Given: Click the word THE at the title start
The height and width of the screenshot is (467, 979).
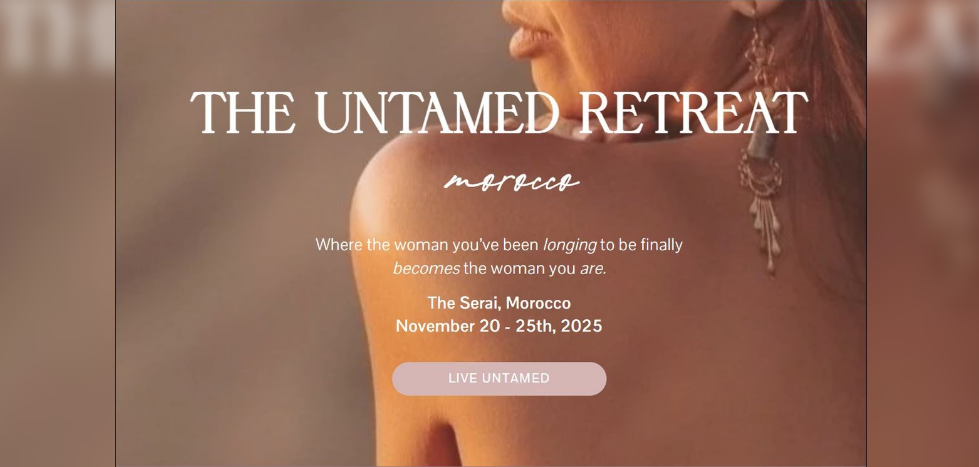Looking at the screenshot, I should (243, 113).
